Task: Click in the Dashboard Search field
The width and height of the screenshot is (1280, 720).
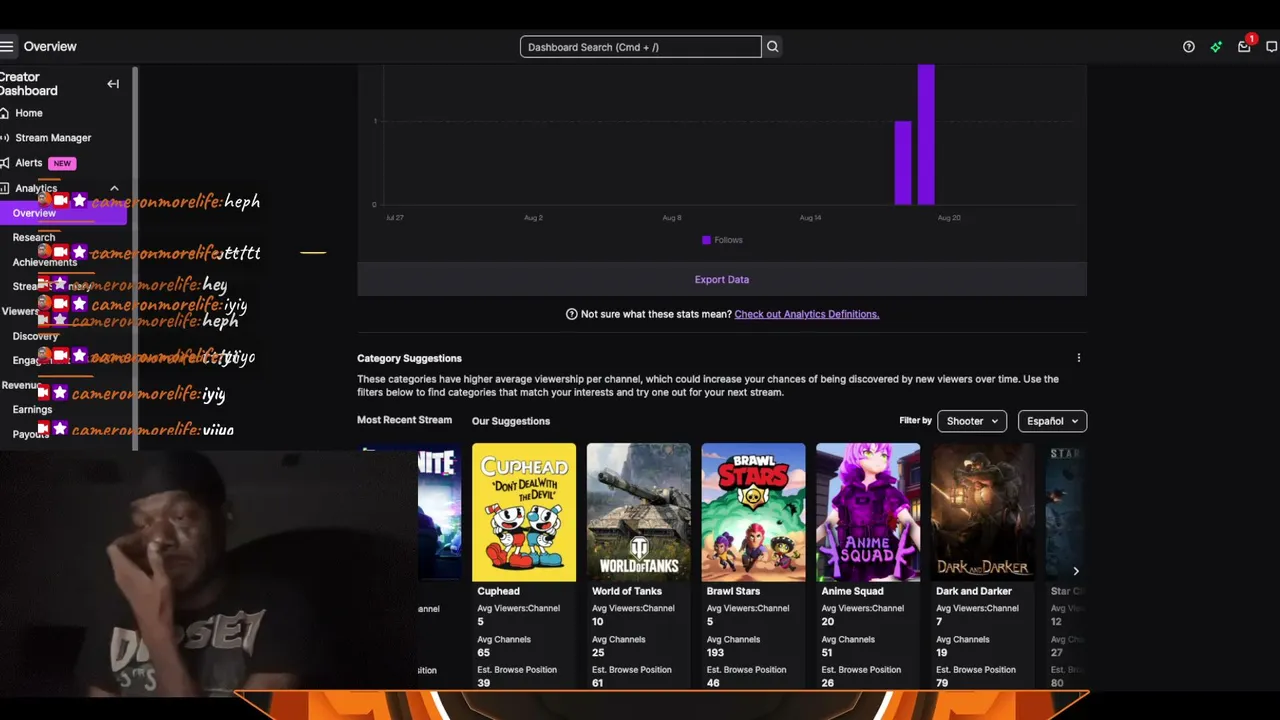Action: click(640, 47)
